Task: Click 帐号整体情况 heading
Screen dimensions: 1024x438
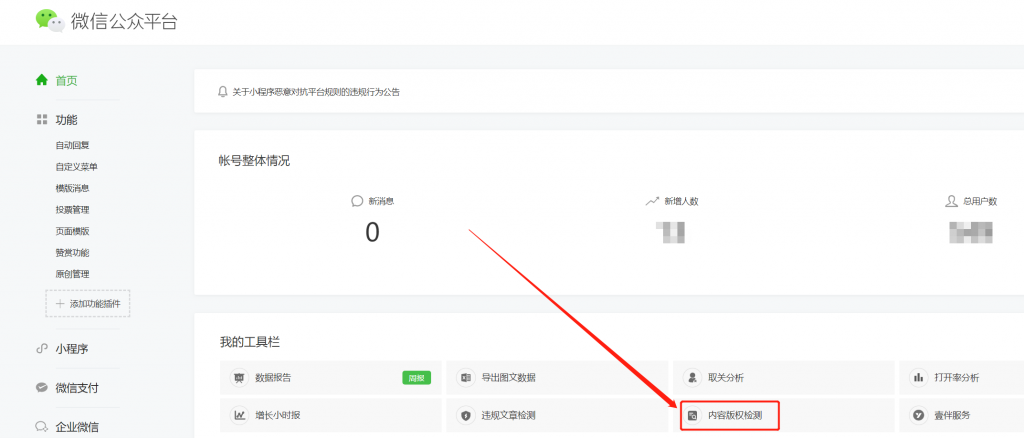Action: [255, 161]
